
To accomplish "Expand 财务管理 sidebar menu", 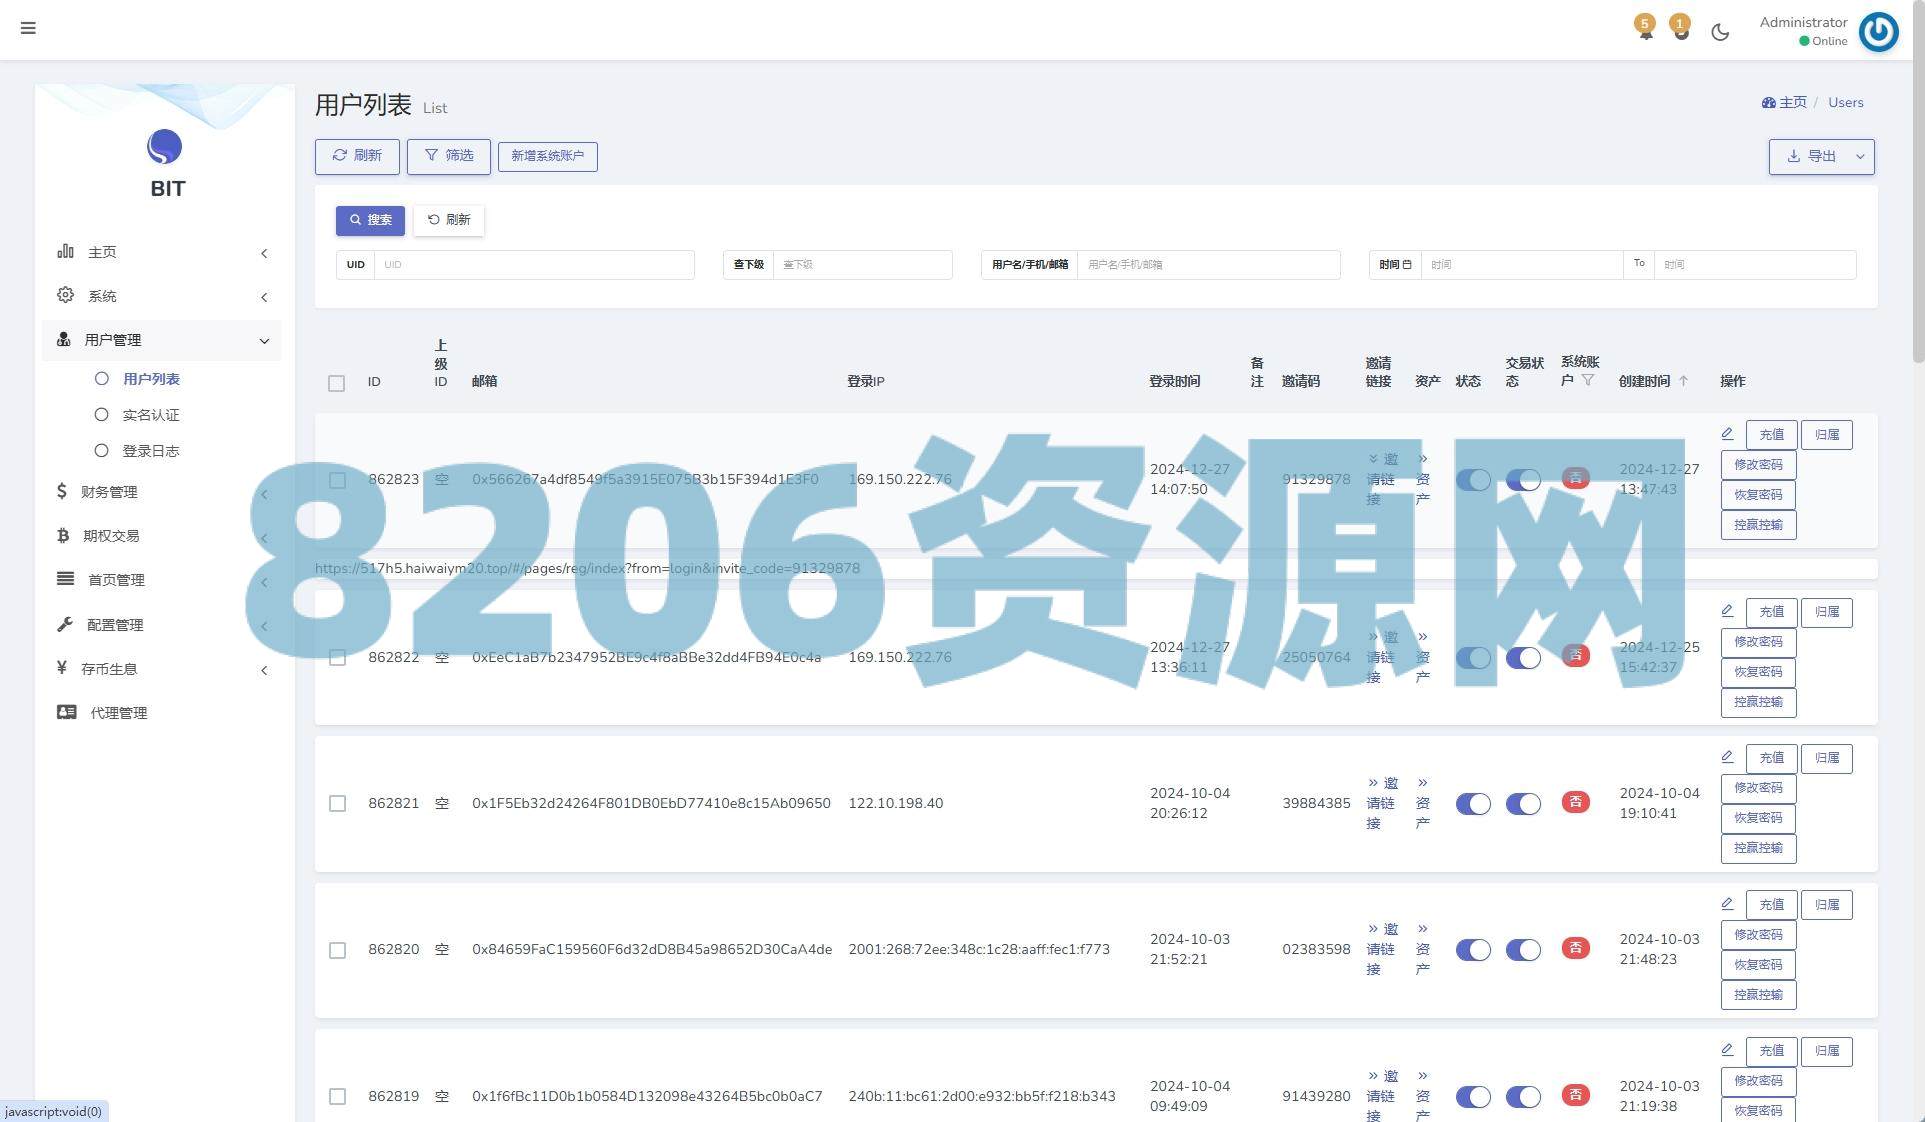I will coord(110,492).
